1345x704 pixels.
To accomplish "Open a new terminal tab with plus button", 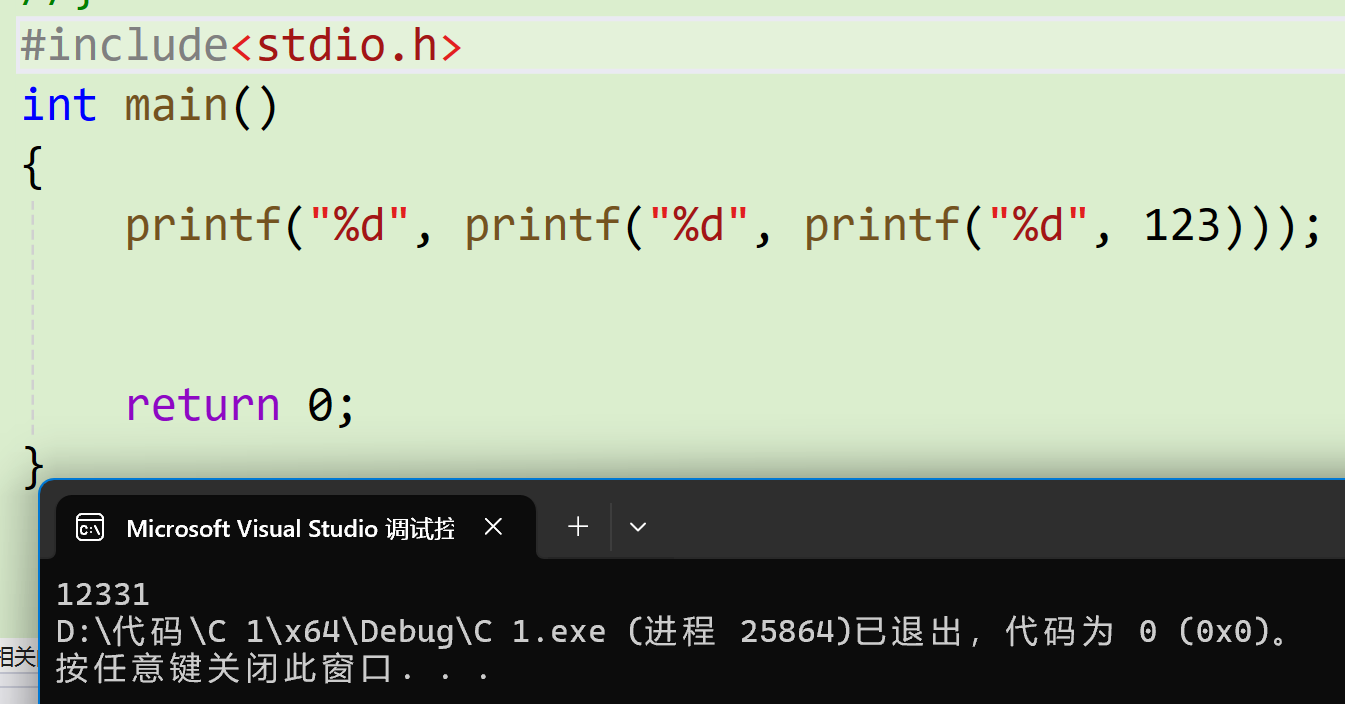I will pyautogui.click(x=578, y=526).
